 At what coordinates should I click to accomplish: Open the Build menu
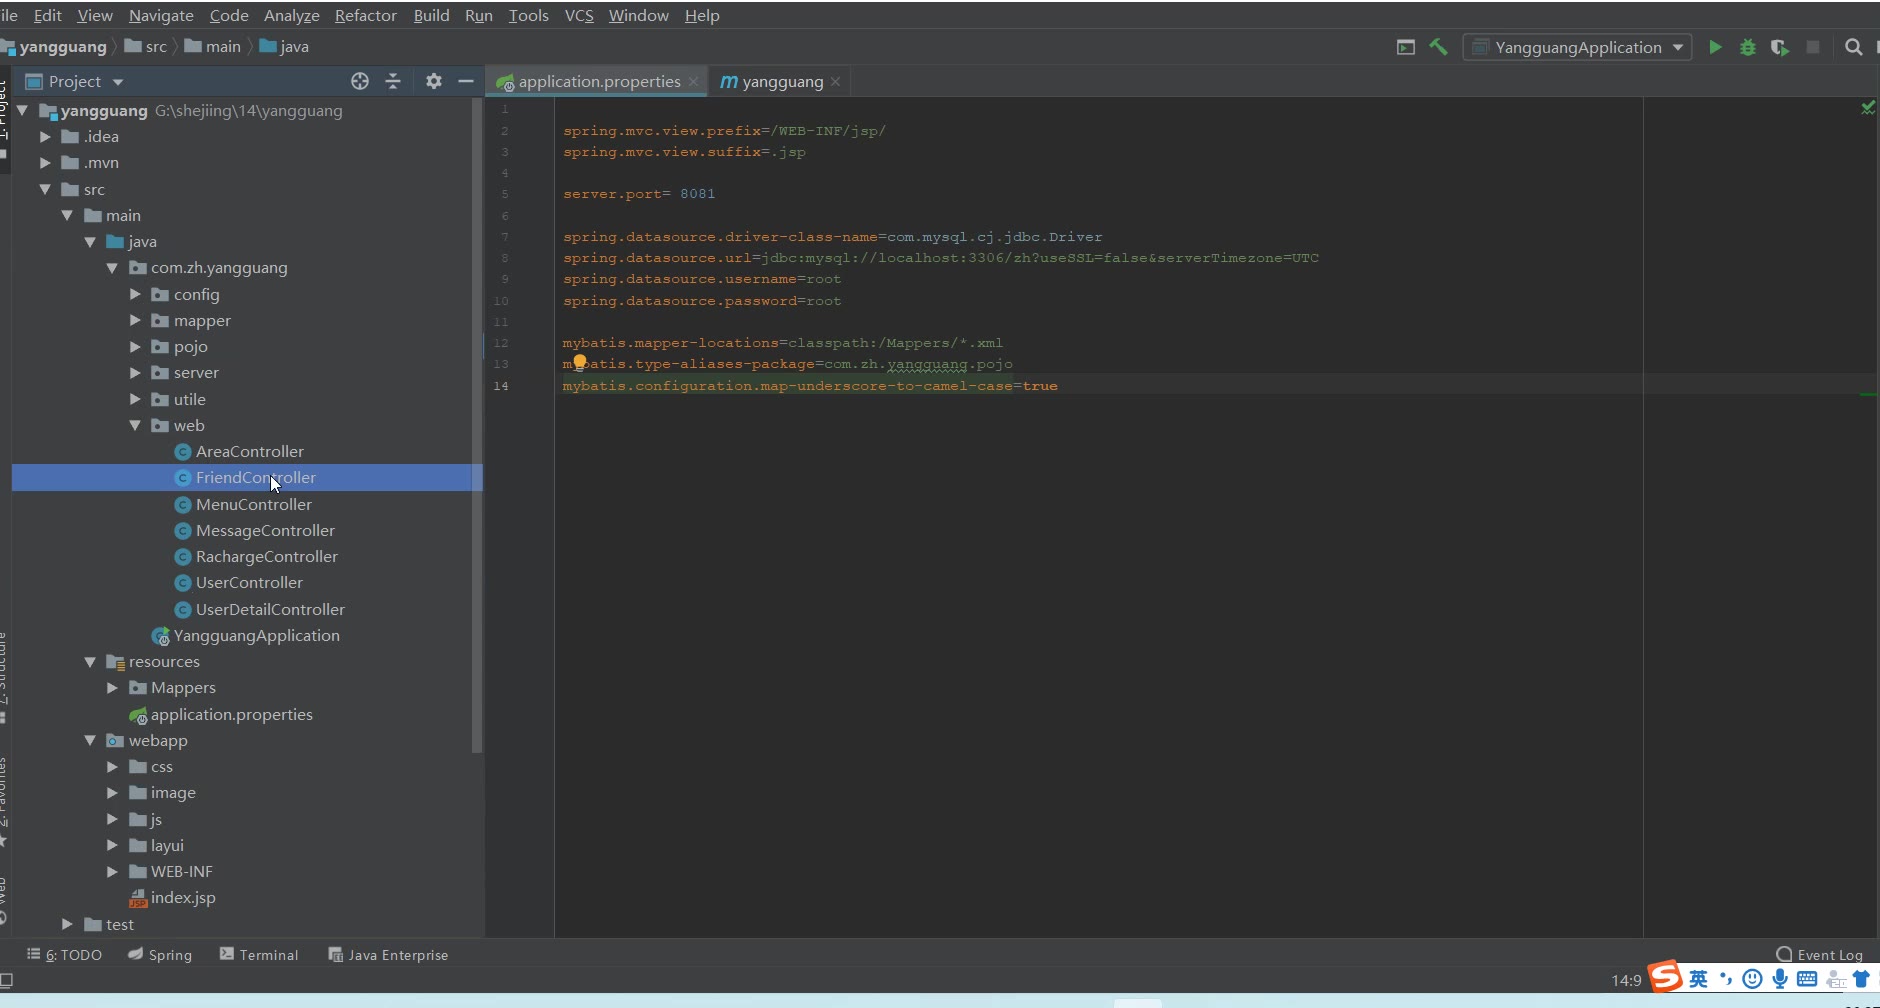click(x=431, y=15)
